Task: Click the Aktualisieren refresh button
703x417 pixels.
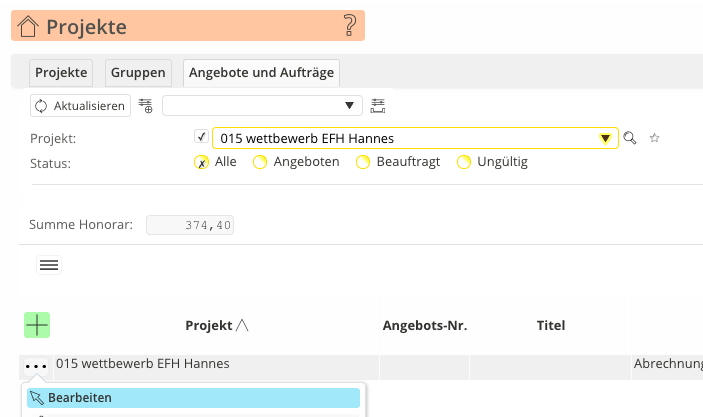Action: 81,105
